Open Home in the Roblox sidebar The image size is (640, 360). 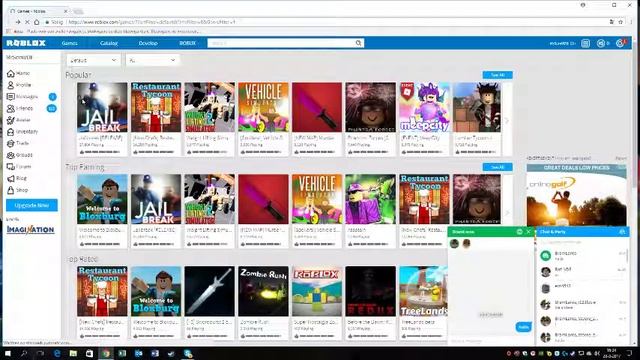coord(18,73)
